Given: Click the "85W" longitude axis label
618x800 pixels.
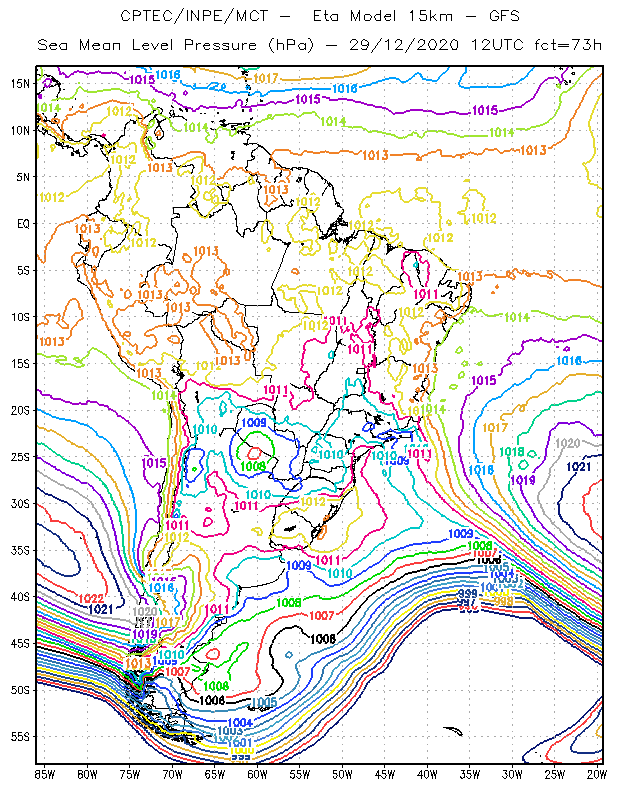Looking at the screenshot, I should coord(44,775).
